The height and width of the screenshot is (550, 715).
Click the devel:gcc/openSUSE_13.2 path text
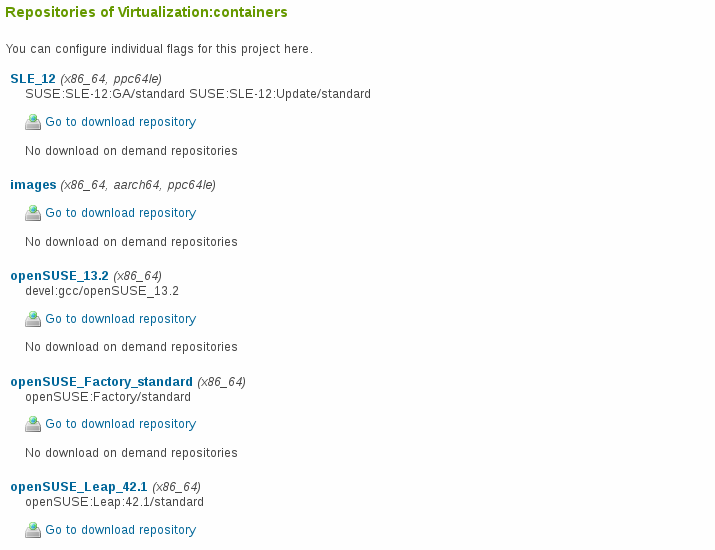point(102,291)
